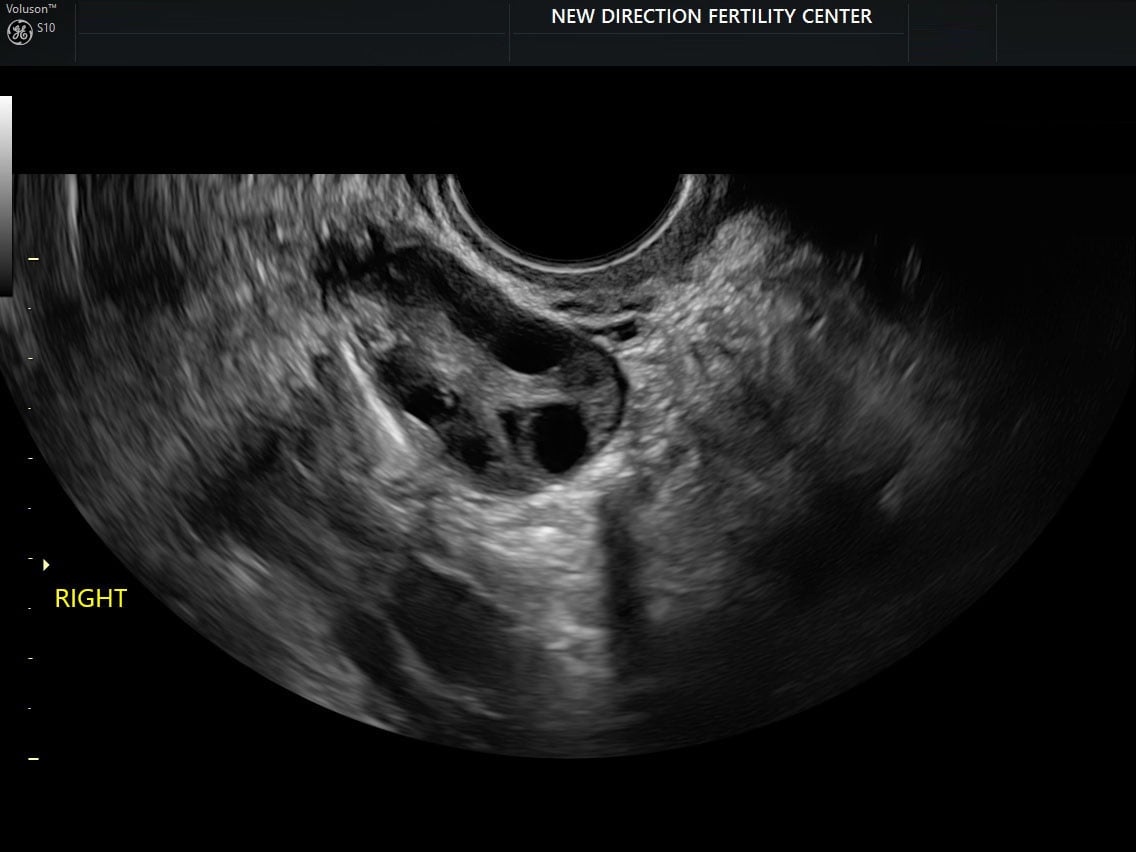Select the yellow RIGHT annotation label
This screenshot has height=852, width=1136.
pos(90,599)
